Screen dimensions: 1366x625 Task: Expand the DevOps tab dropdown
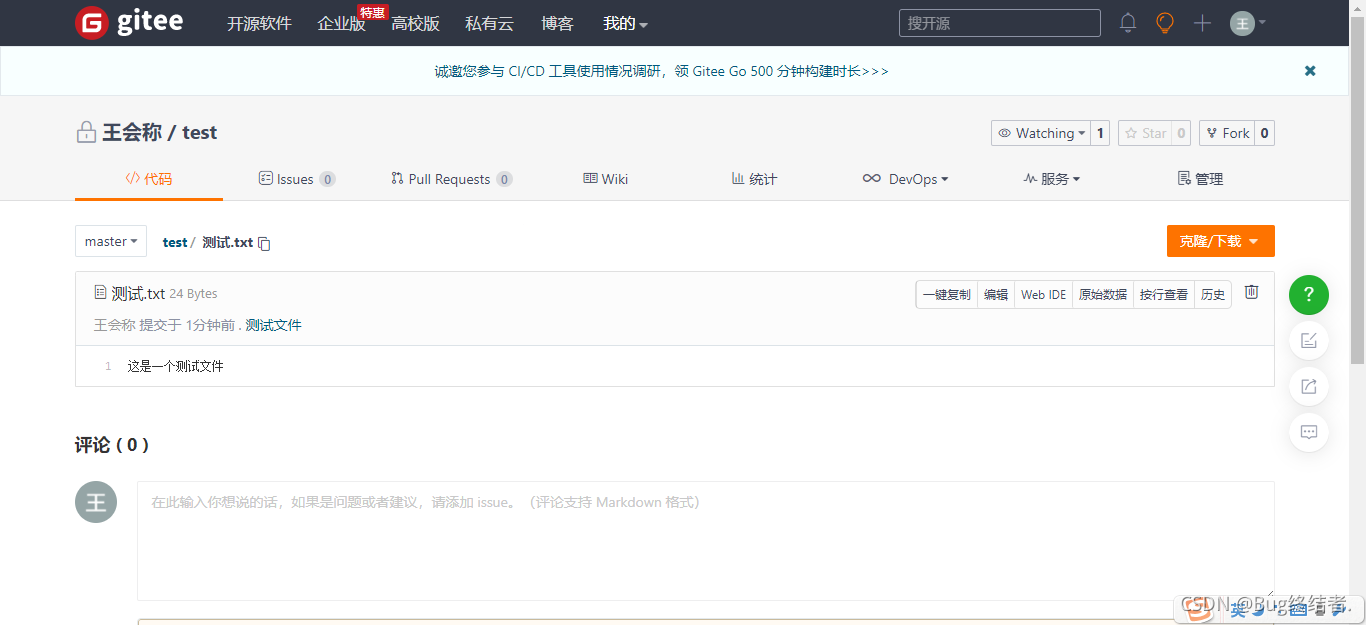[905, 179]
